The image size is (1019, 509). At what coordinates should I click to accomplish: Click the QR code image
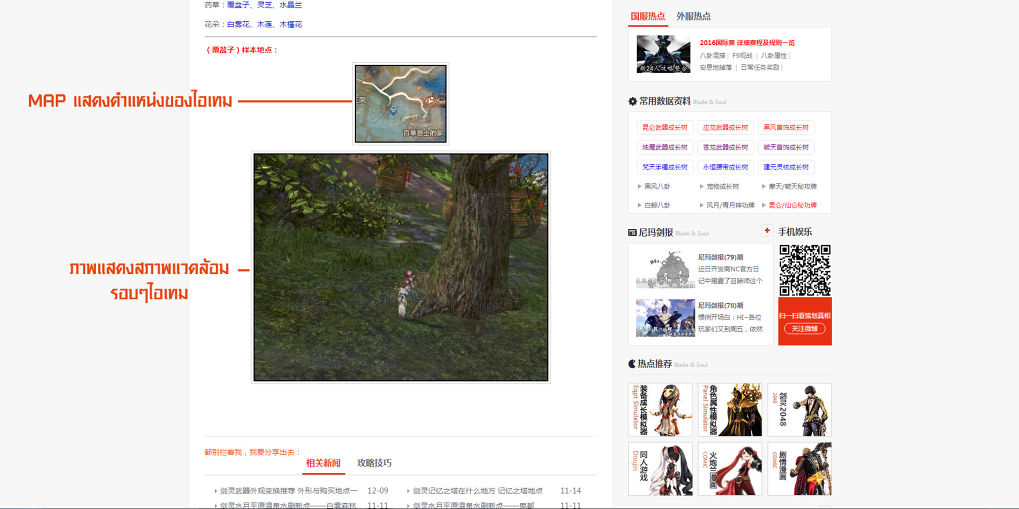pyautogui.click(x=805, y=270)
